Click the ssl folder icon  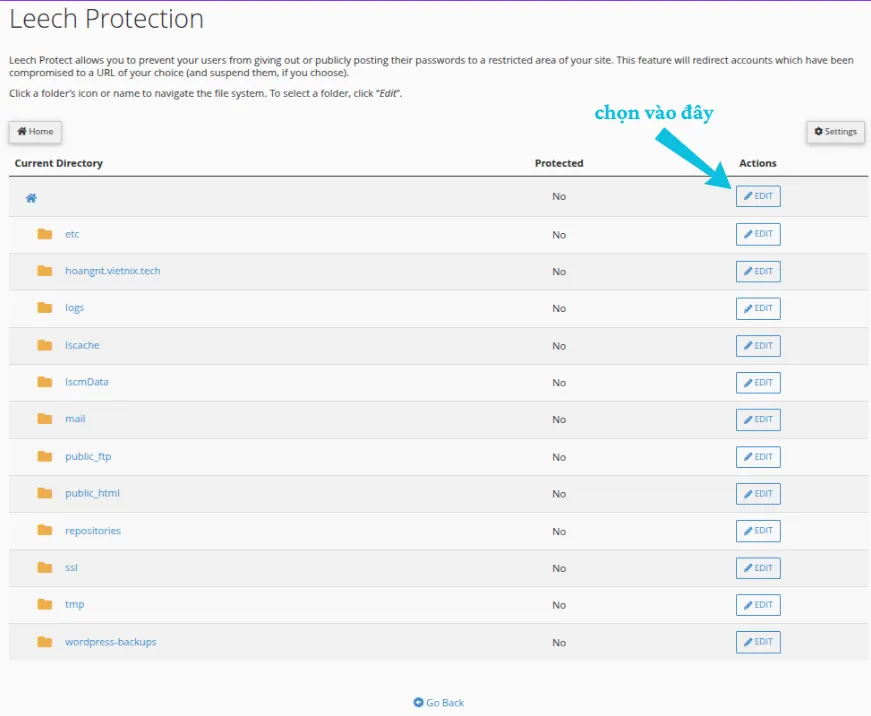click(44, 567)
